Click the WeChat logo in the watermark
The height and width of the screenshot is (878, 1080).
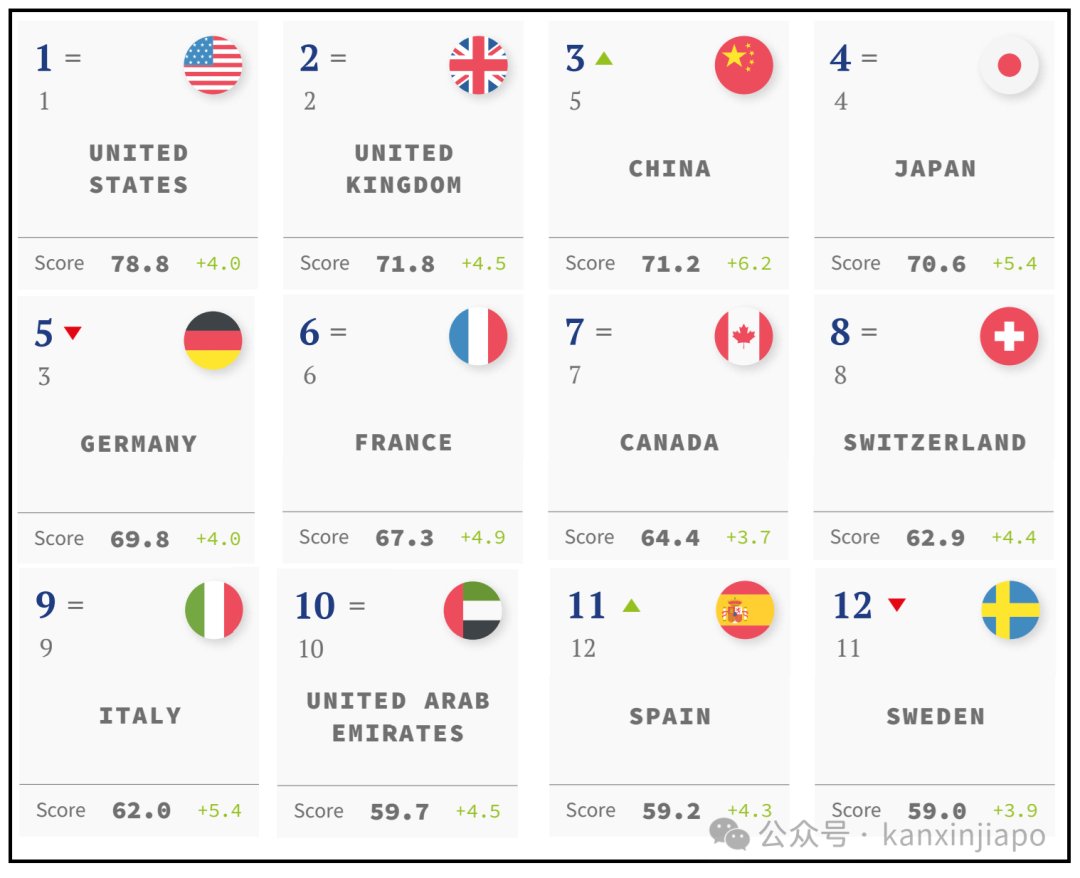coord(729,833)
